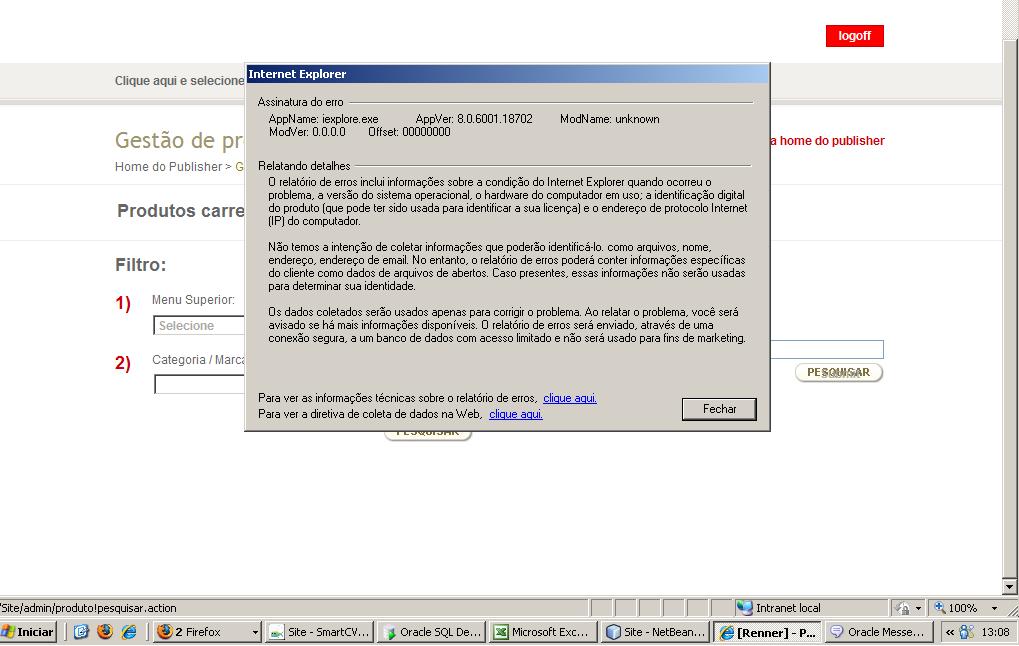Switch to [Renner] Internet Explorer taskbar window
Image resolution: width=1019 pixels, height=646 pixels.
[x=767, y=632]
